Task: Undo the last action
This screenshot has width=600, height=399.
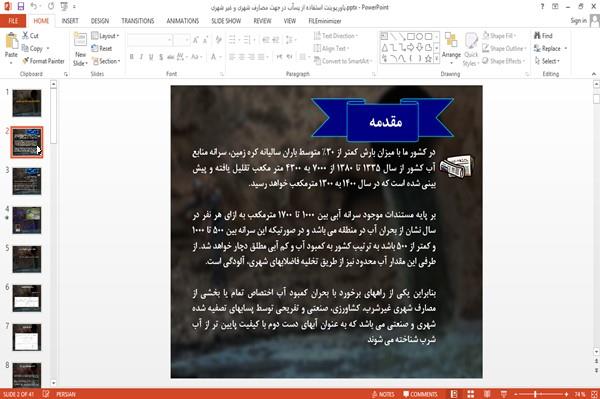Action: pos(34,7)
